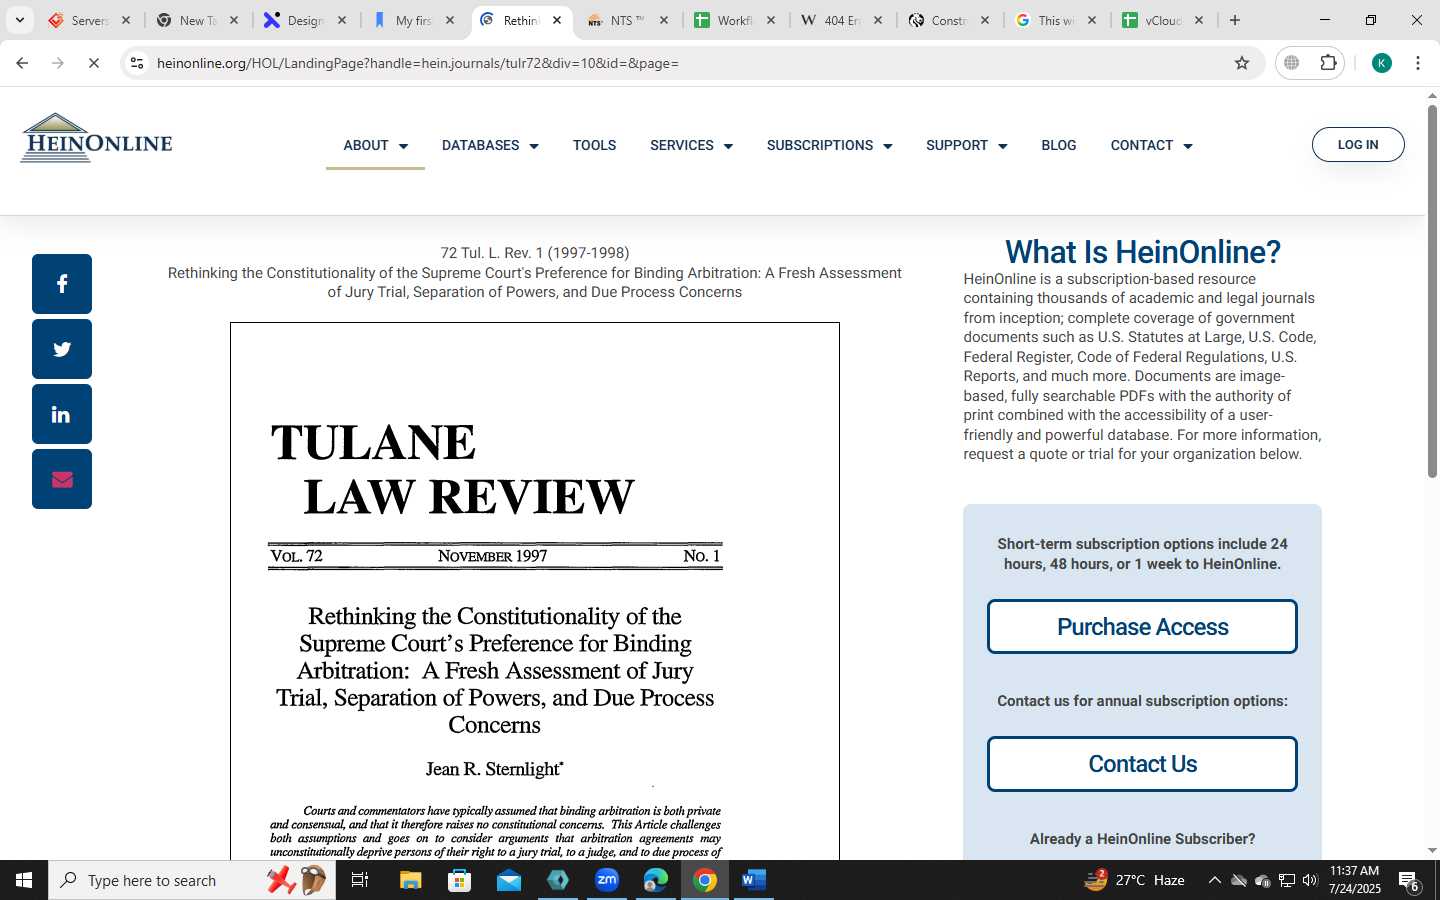The height and width of the screenshot is (900, 1440).
Task: Open Microsoft Edge from taskbar
Action: [x=656, y=880]
